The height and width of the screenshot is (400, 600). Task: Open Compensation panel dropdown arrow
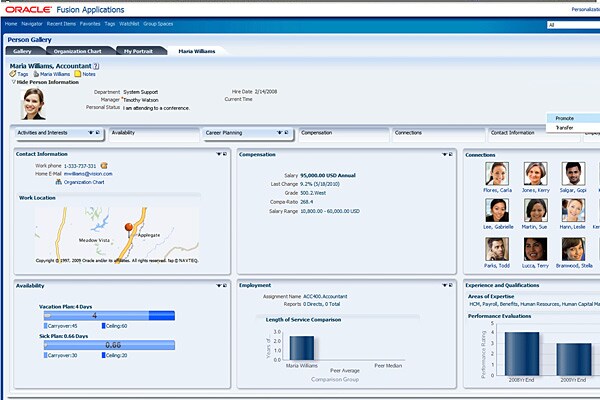tap(445, 154)
